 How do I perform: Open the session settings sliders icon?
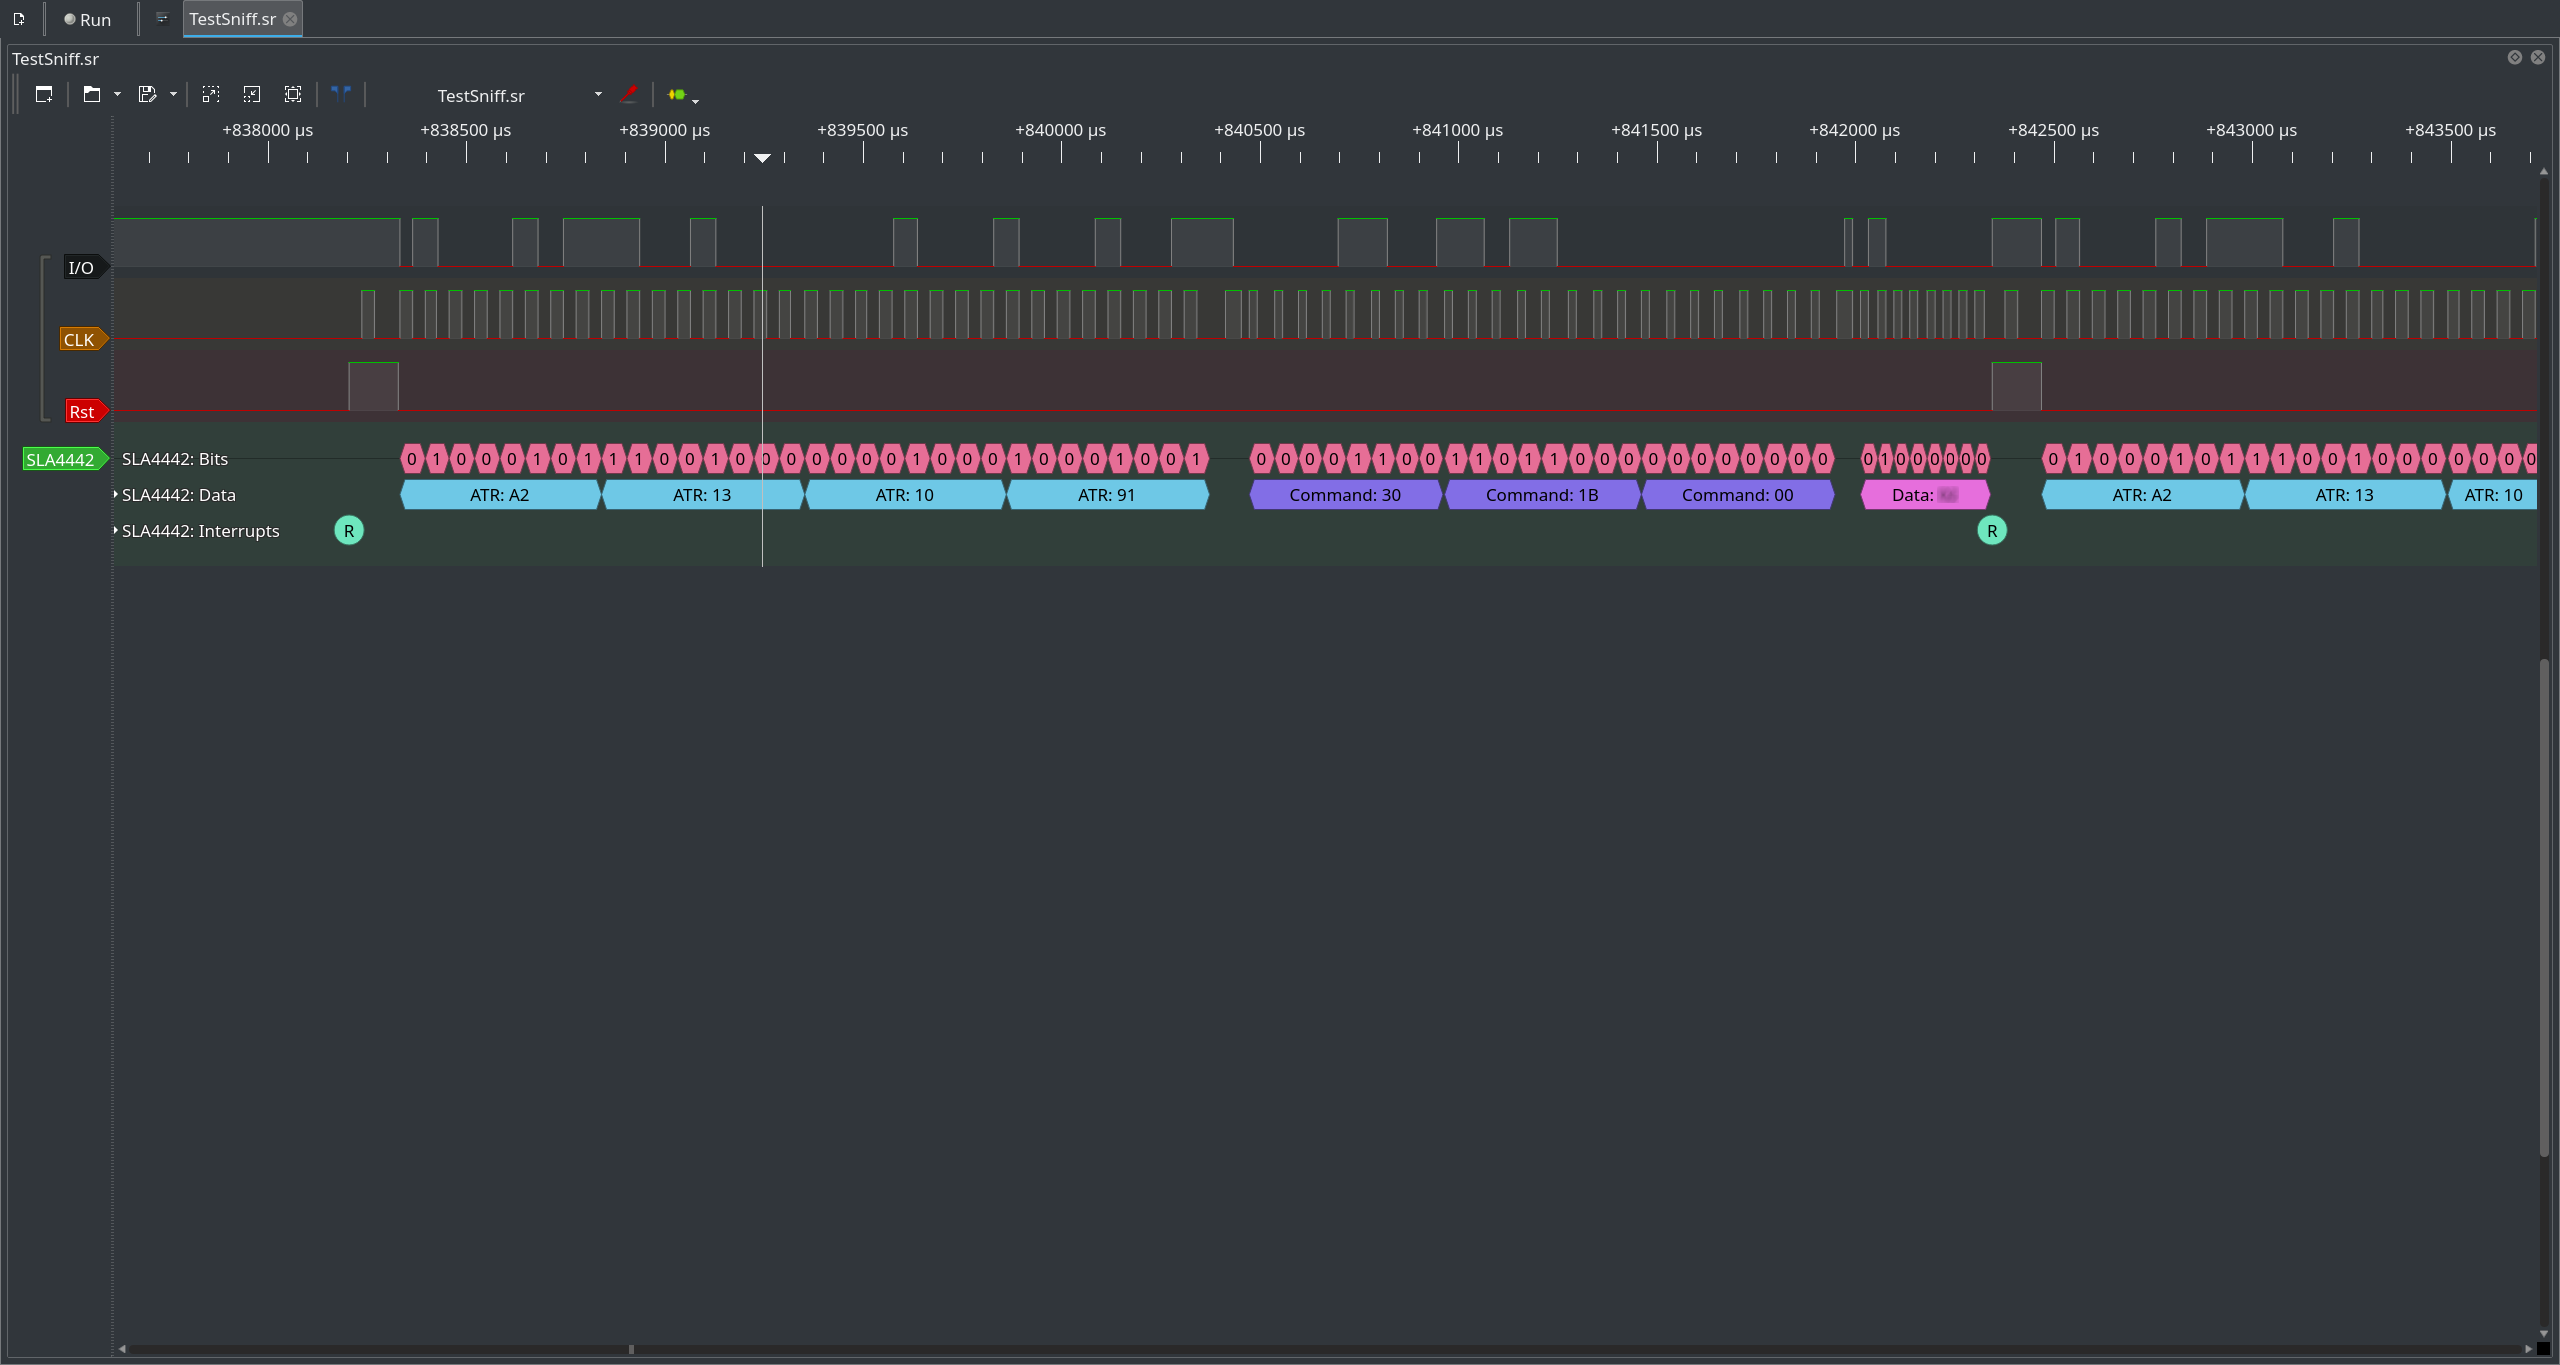click(x=162, y=19)
